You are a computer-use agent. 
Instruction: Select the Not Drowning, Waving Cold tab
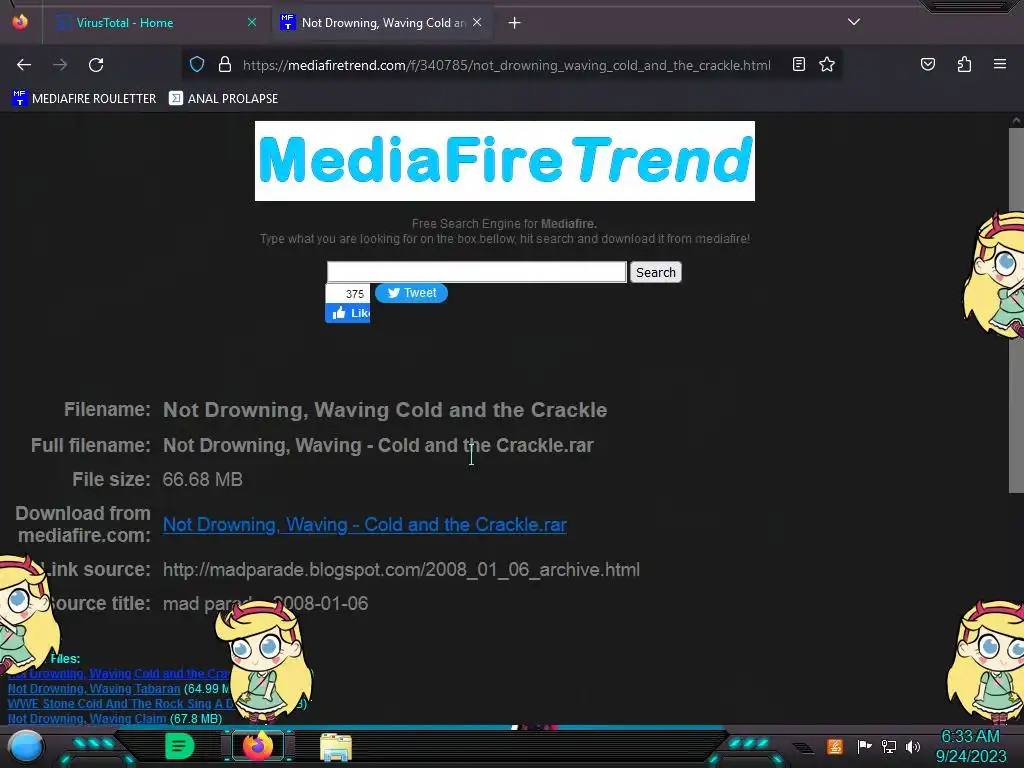coord(383,23)
